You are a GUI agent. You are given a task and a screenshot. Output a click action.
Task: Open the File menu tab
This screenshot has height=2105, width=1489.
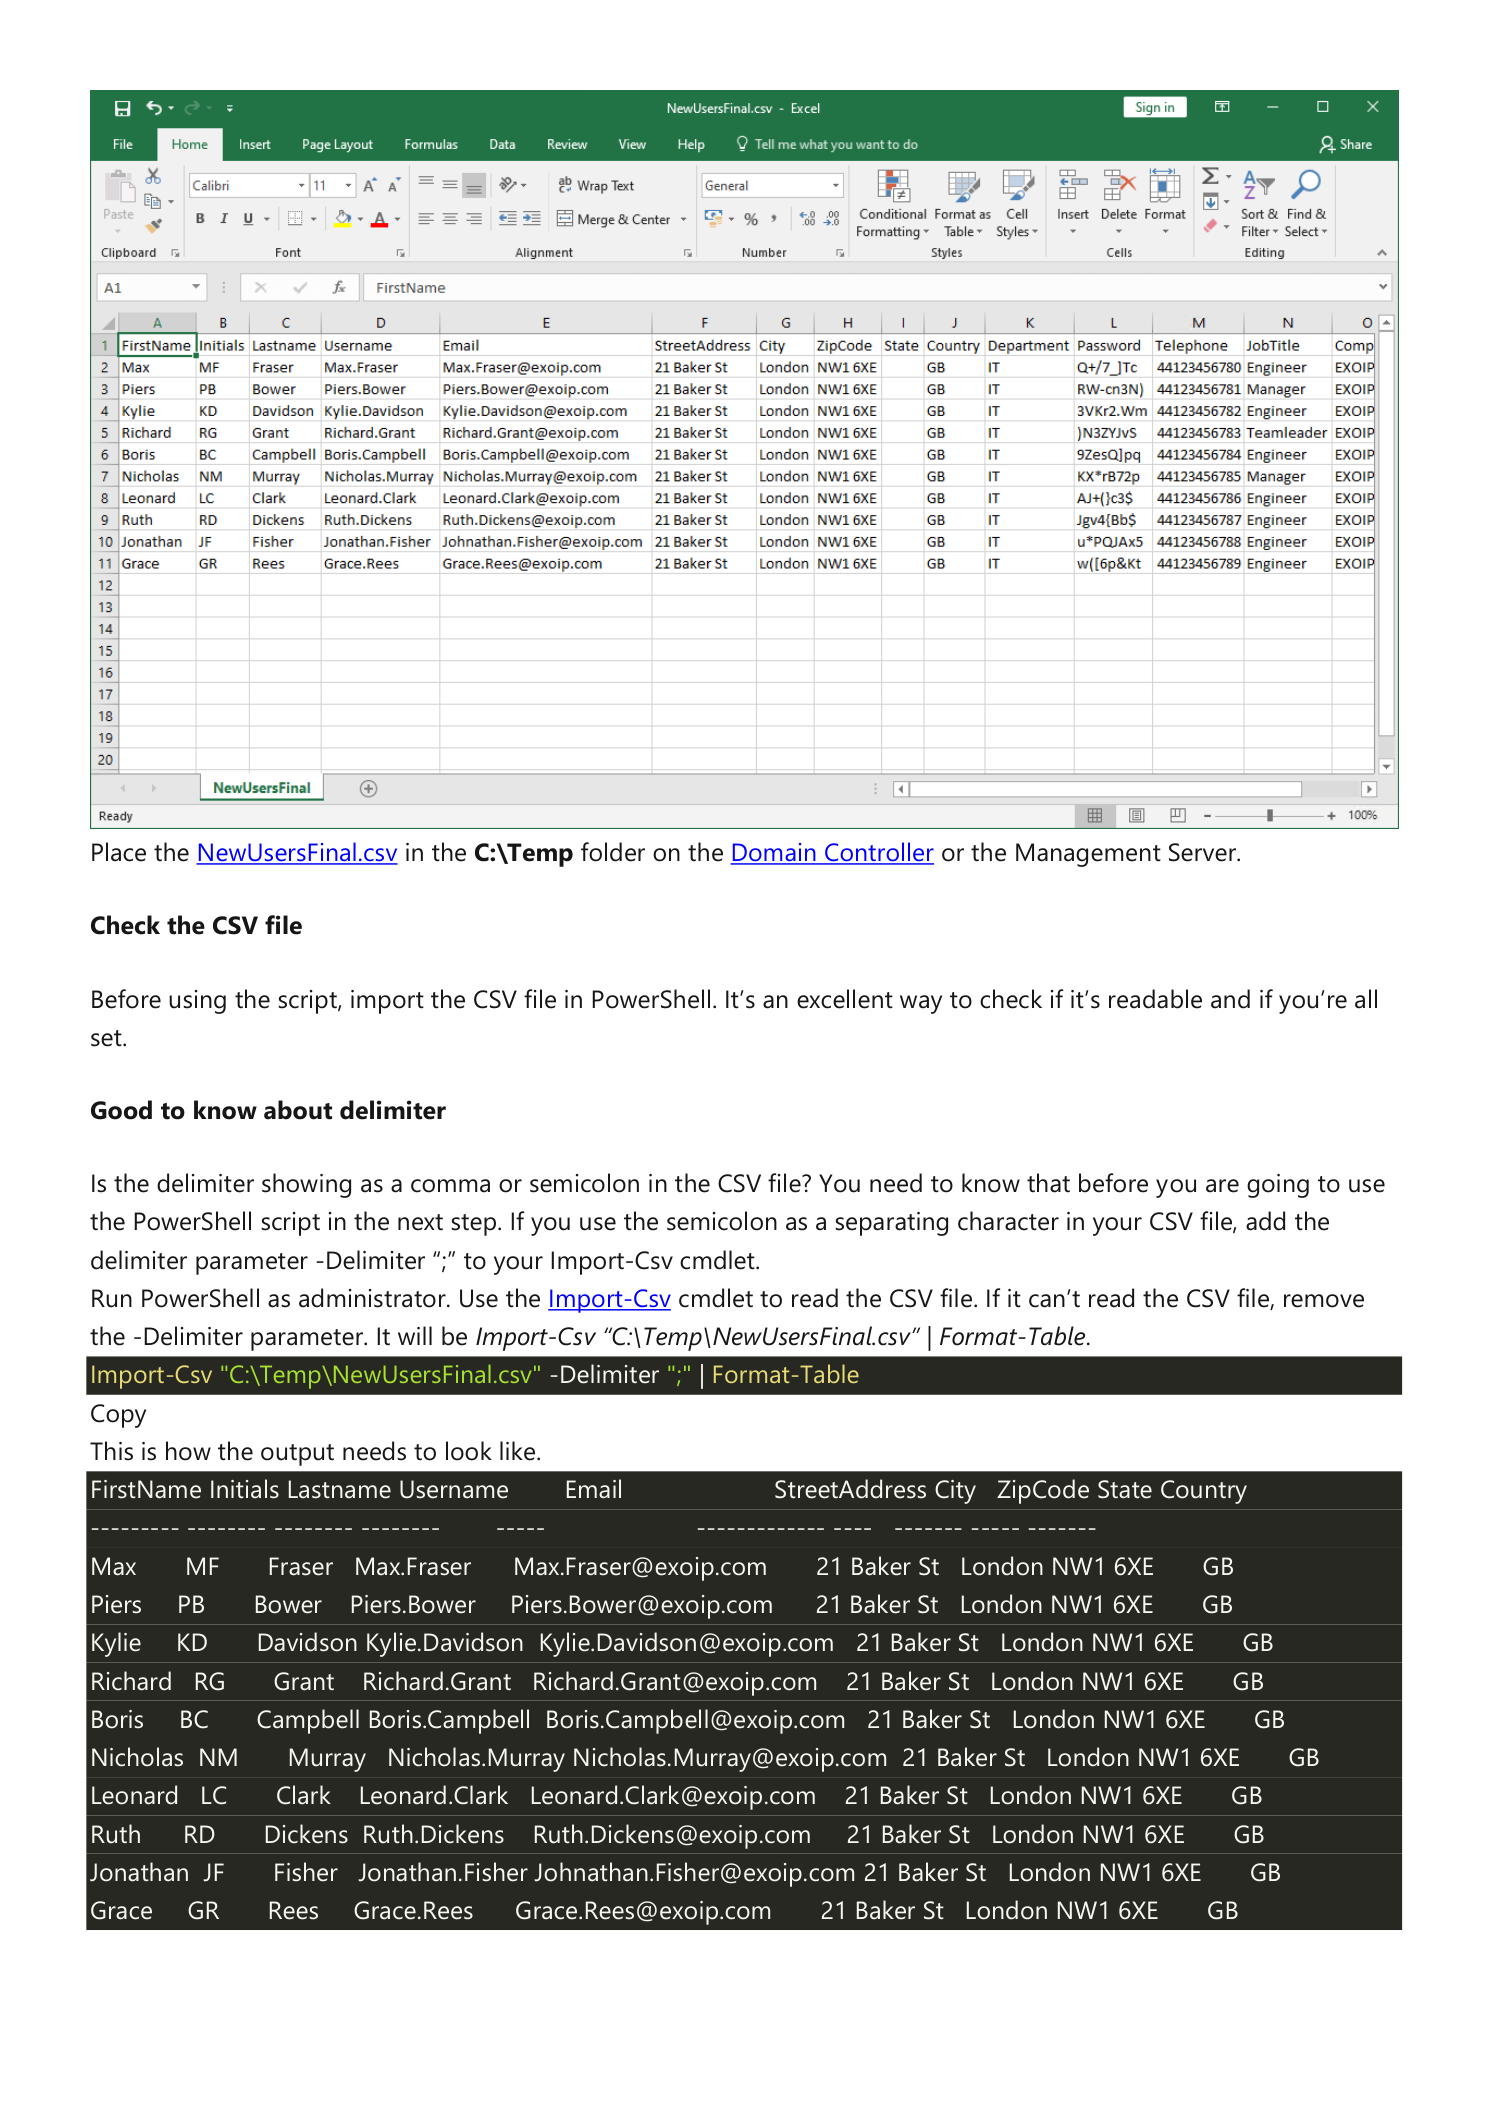123,145
